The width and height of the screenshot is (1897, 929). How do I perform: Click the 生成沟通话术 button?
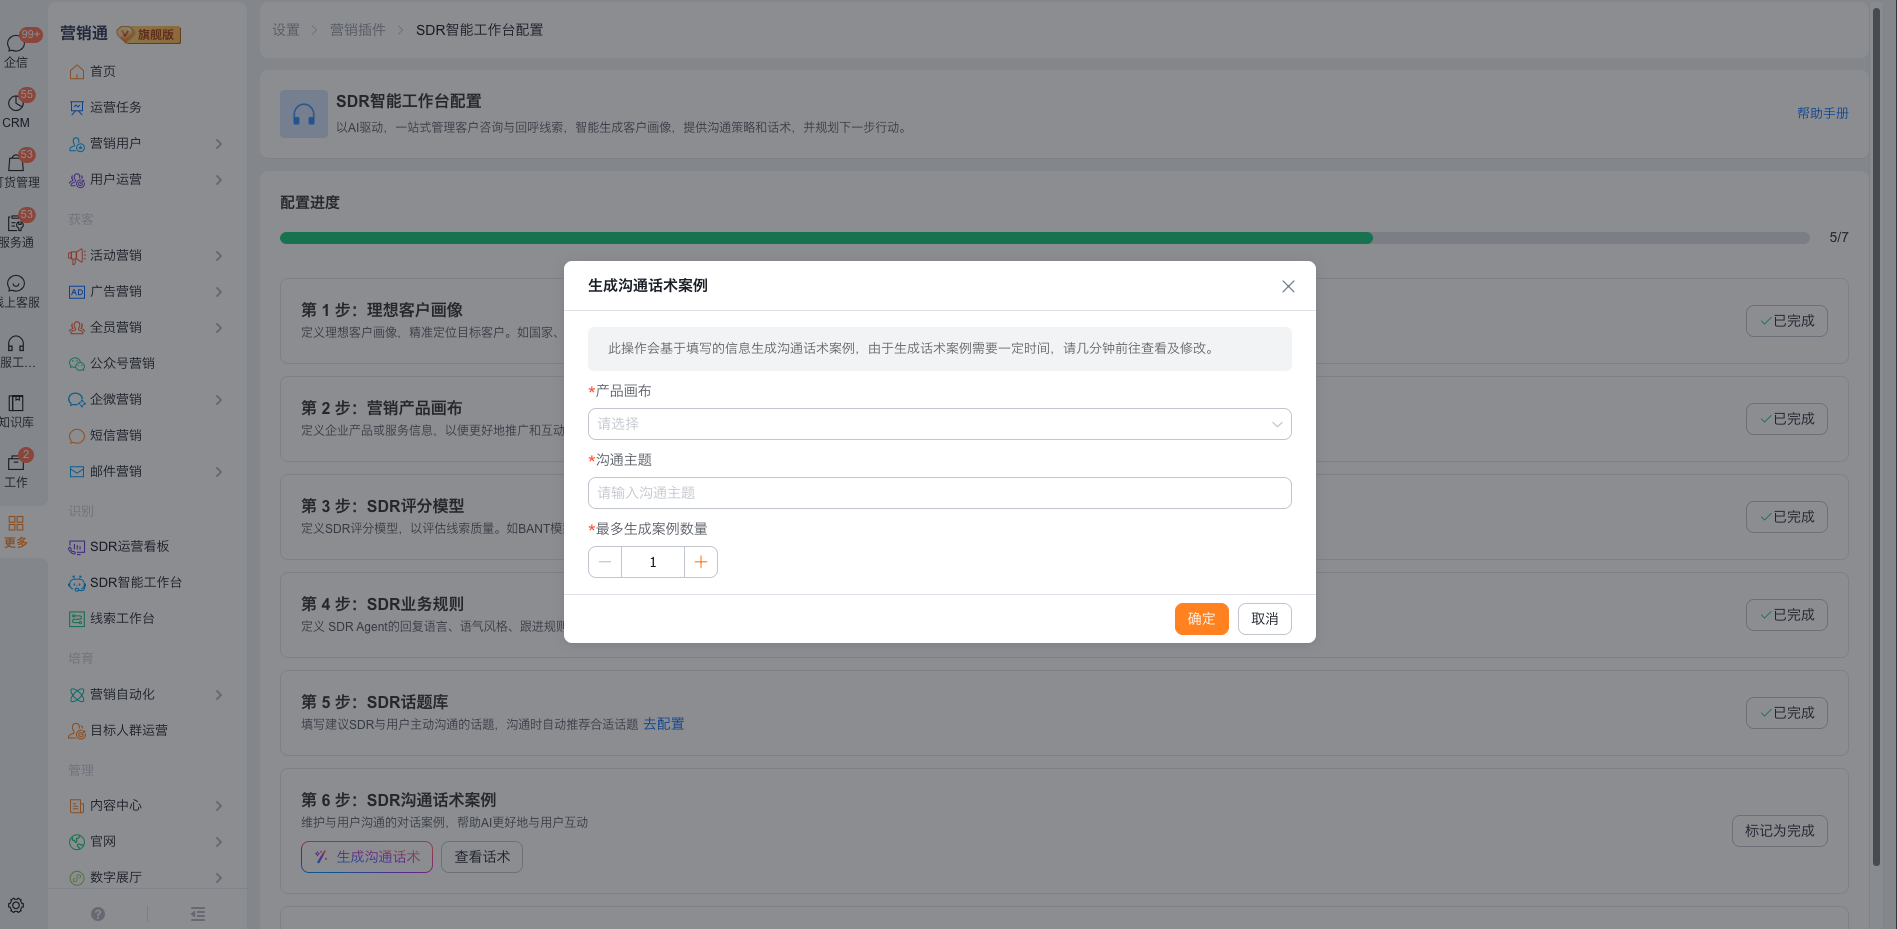367,857
